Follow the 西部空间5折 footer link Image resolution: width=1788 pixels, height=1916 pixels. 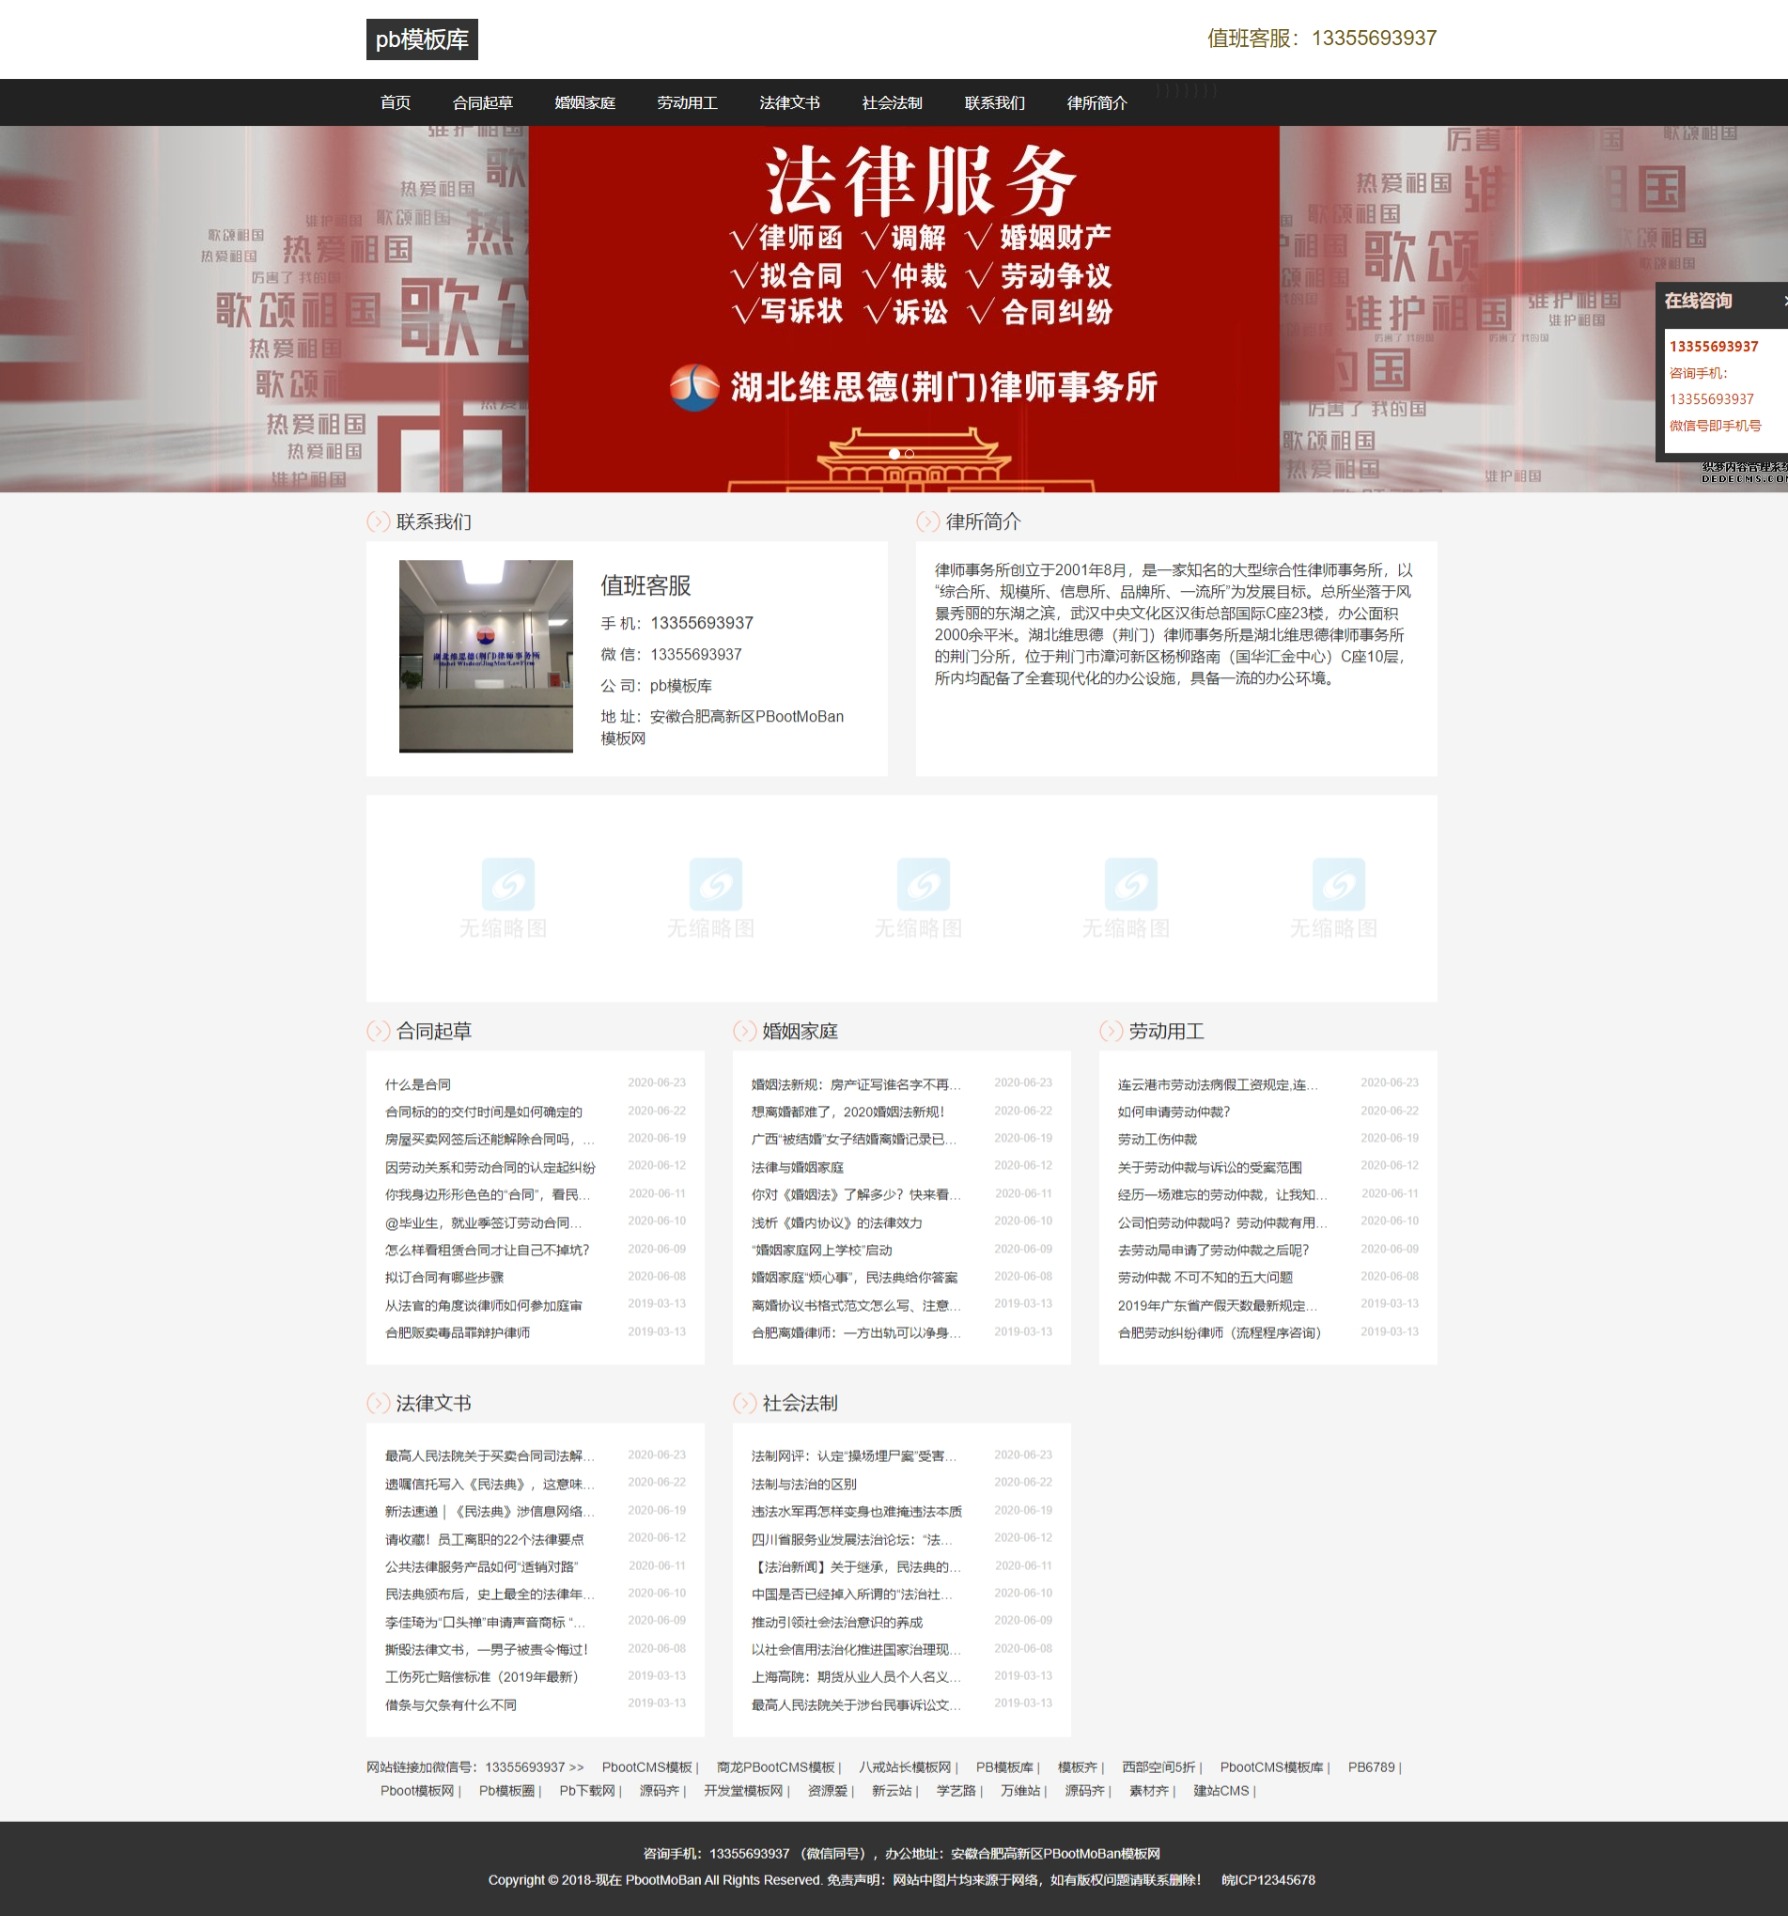(x=1158, y=1767)
